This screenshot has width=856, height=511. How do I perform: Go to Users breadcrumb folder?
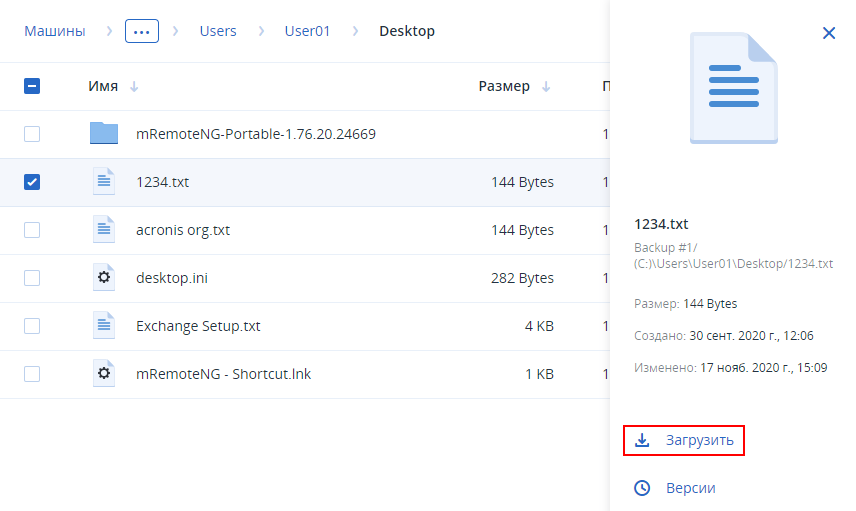click(218, 31)
